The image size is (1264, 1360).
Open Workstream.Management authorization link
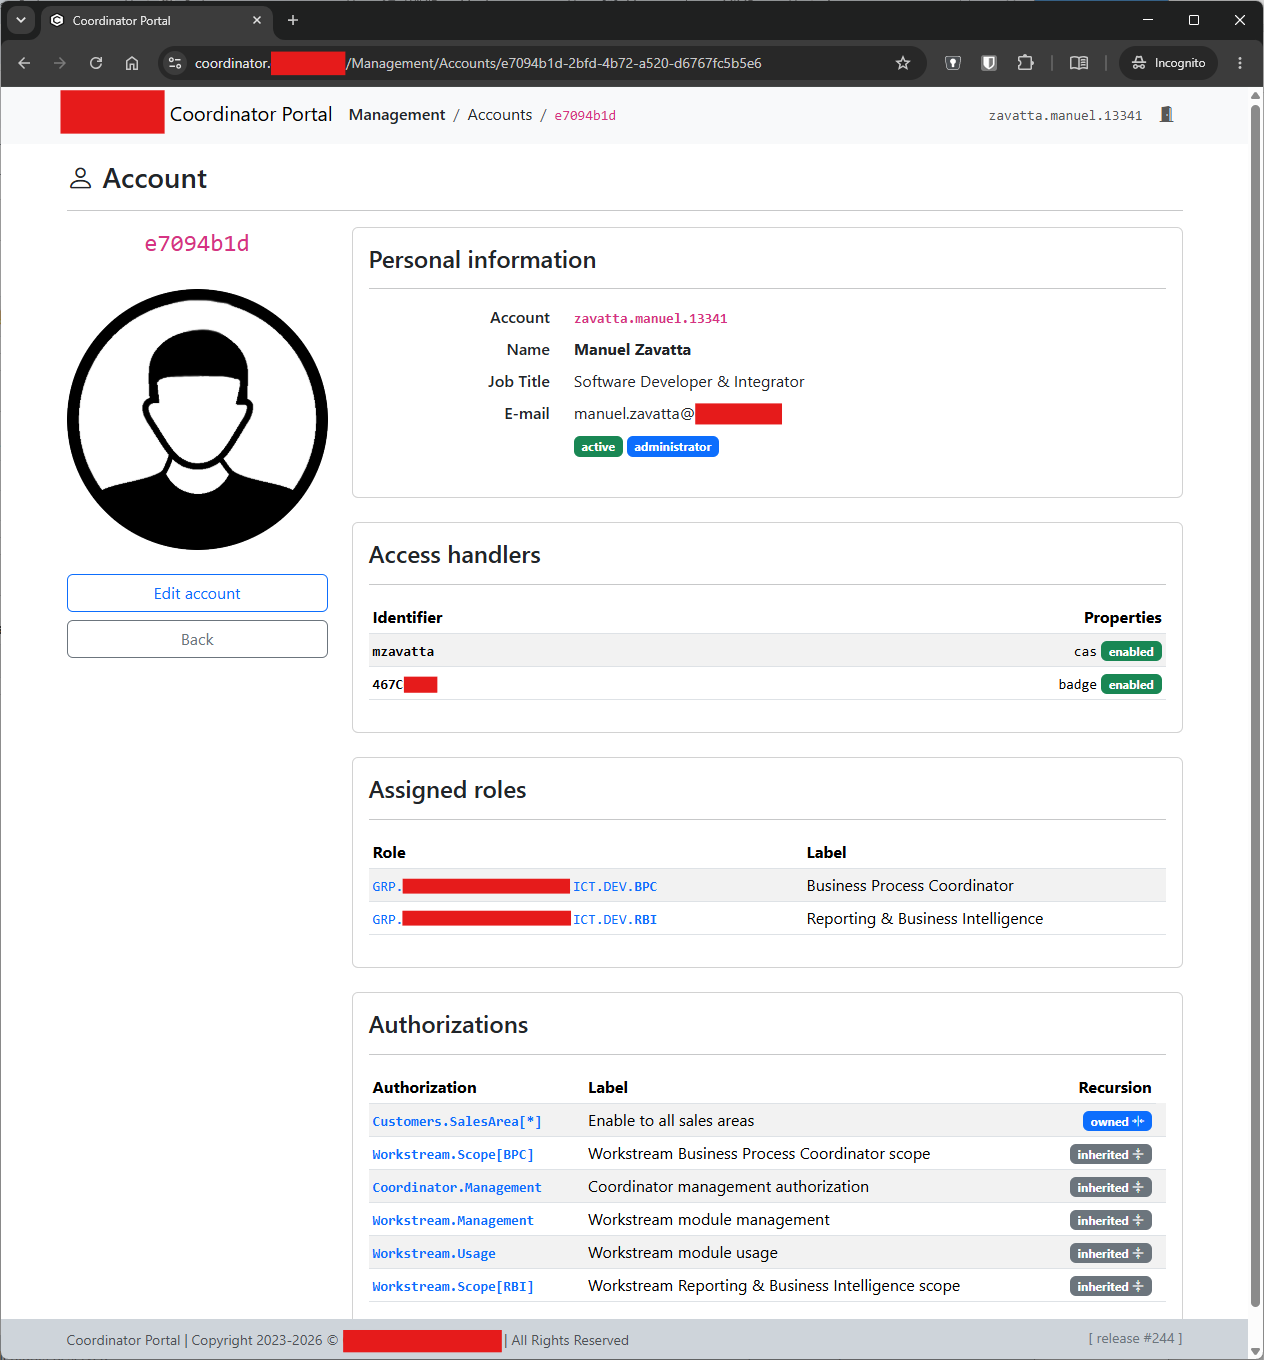[453, 1221]
